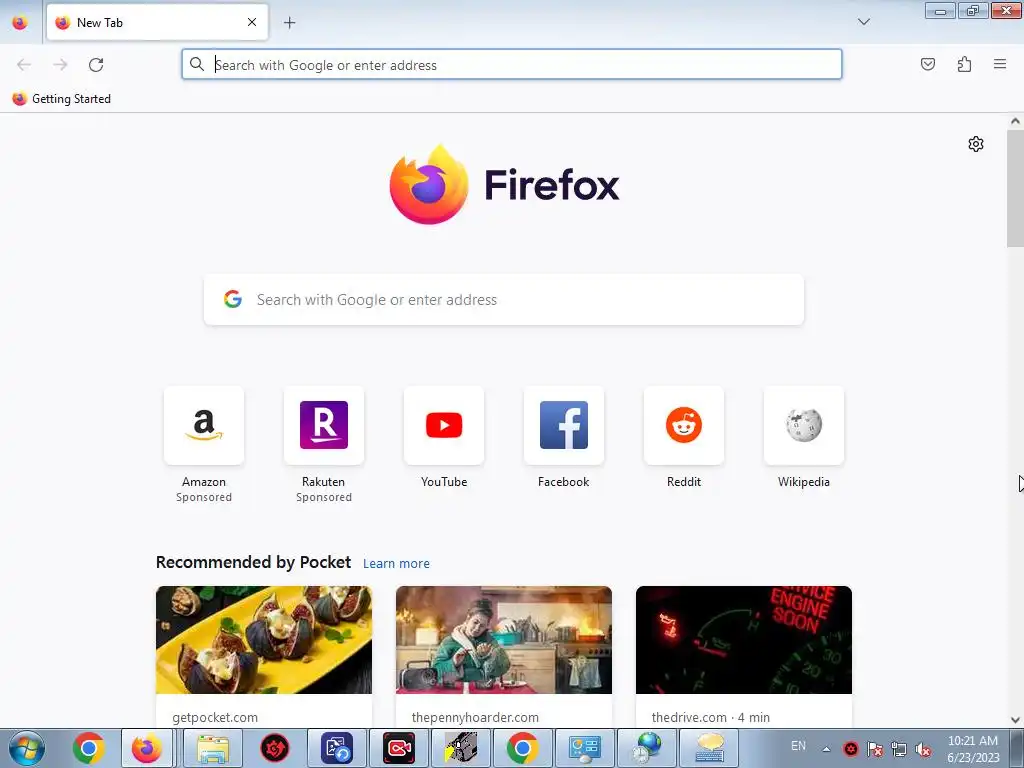
Task: Click the getpocket.com source text
Action: tap(215, 718)
